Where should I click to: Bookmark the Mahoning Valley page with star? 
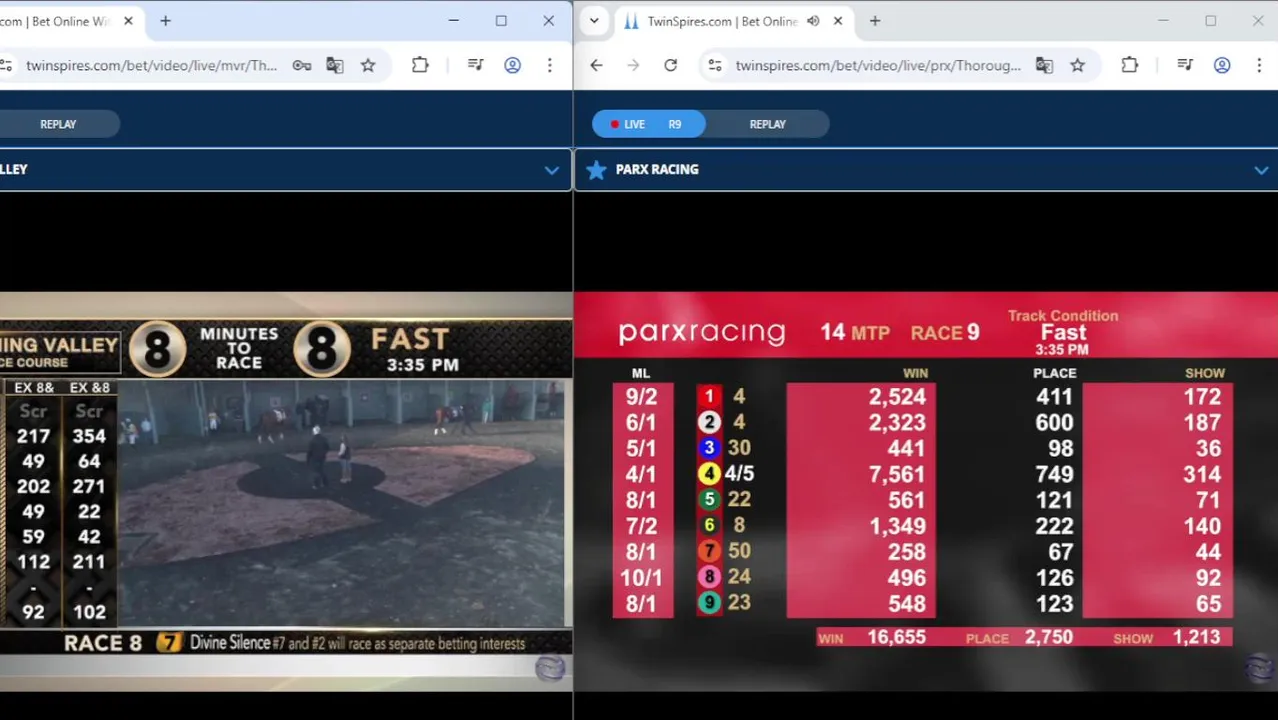[x=368, y=65]
